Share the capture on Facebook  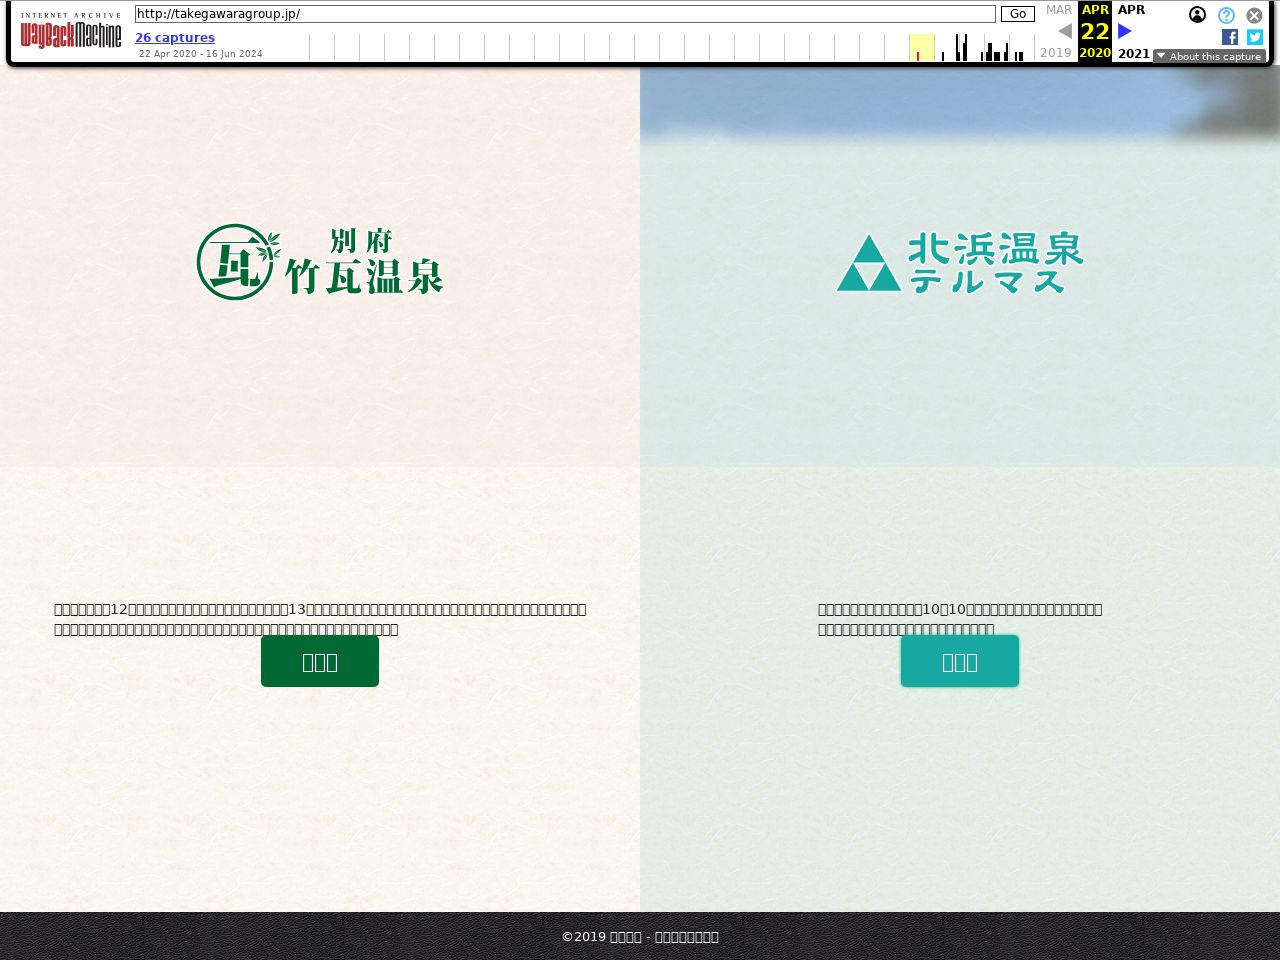[1230, 37]
